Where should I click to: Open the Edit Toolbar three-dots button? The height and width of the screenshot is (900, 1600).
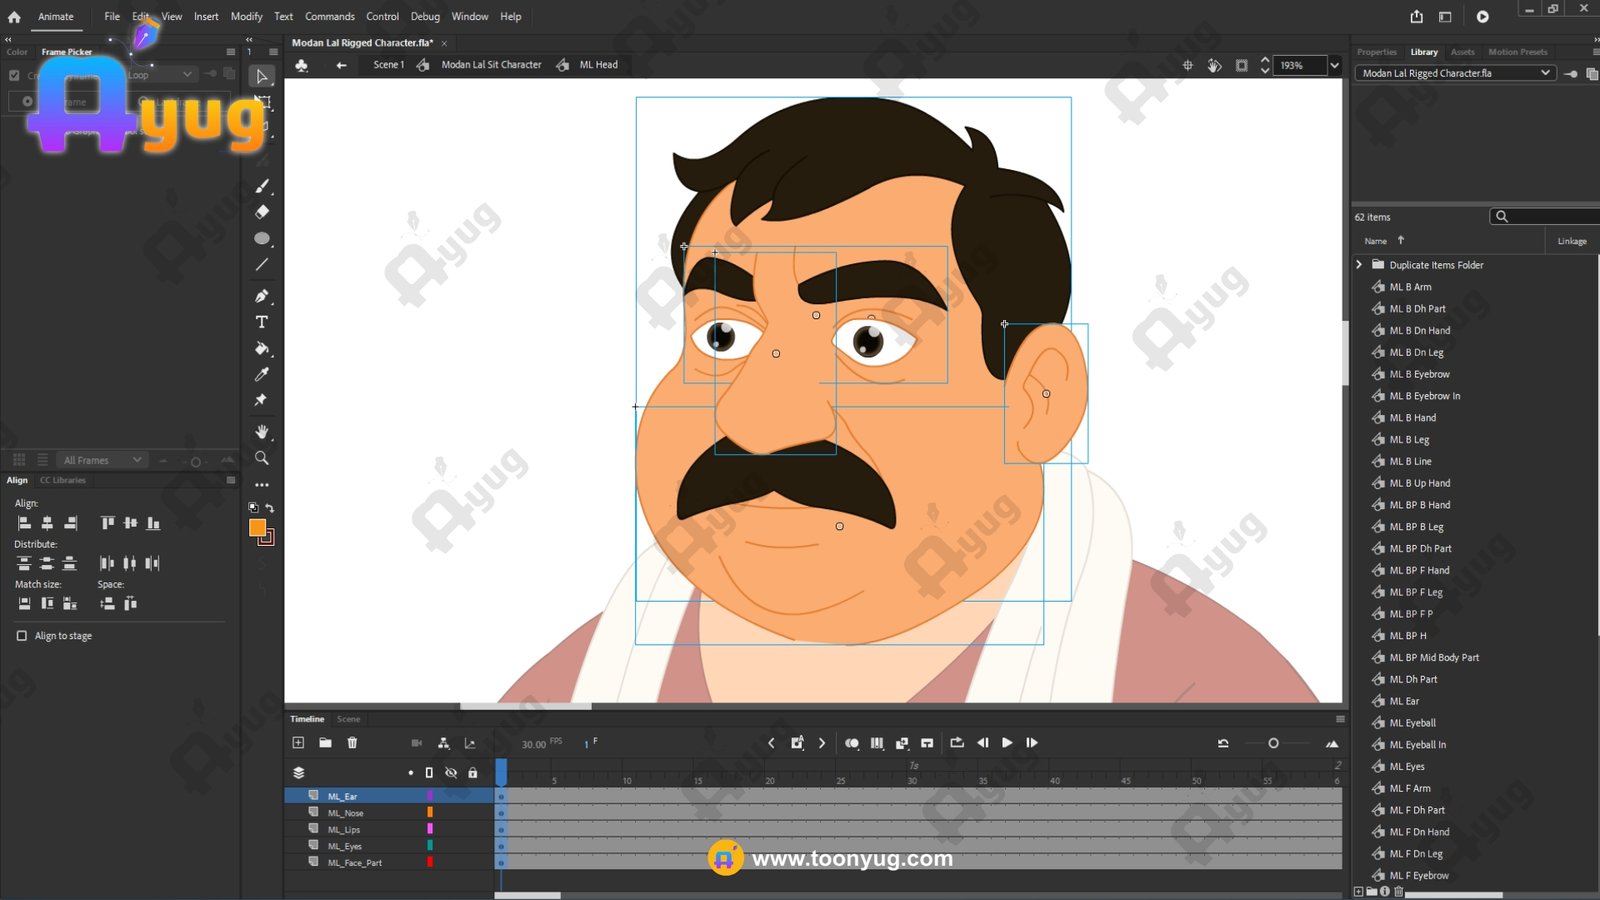coord(262,484)
